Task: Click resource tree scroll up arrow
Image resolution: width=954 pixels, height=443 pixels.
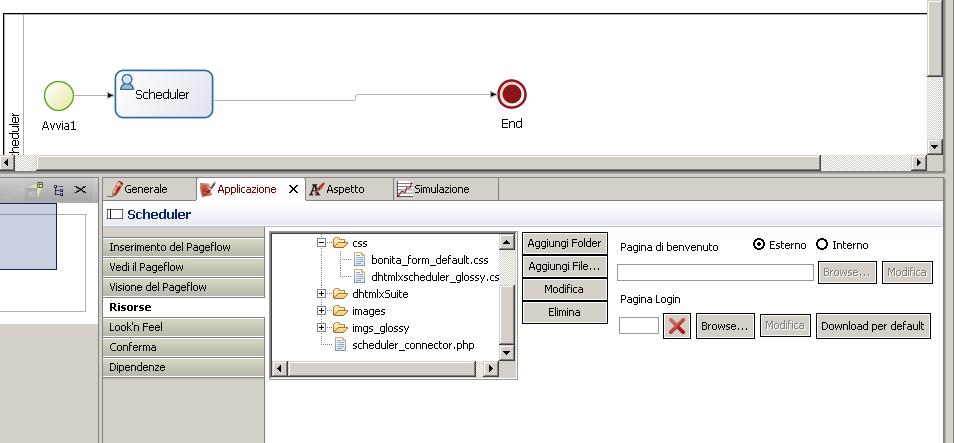Action: tap(507, 242)
